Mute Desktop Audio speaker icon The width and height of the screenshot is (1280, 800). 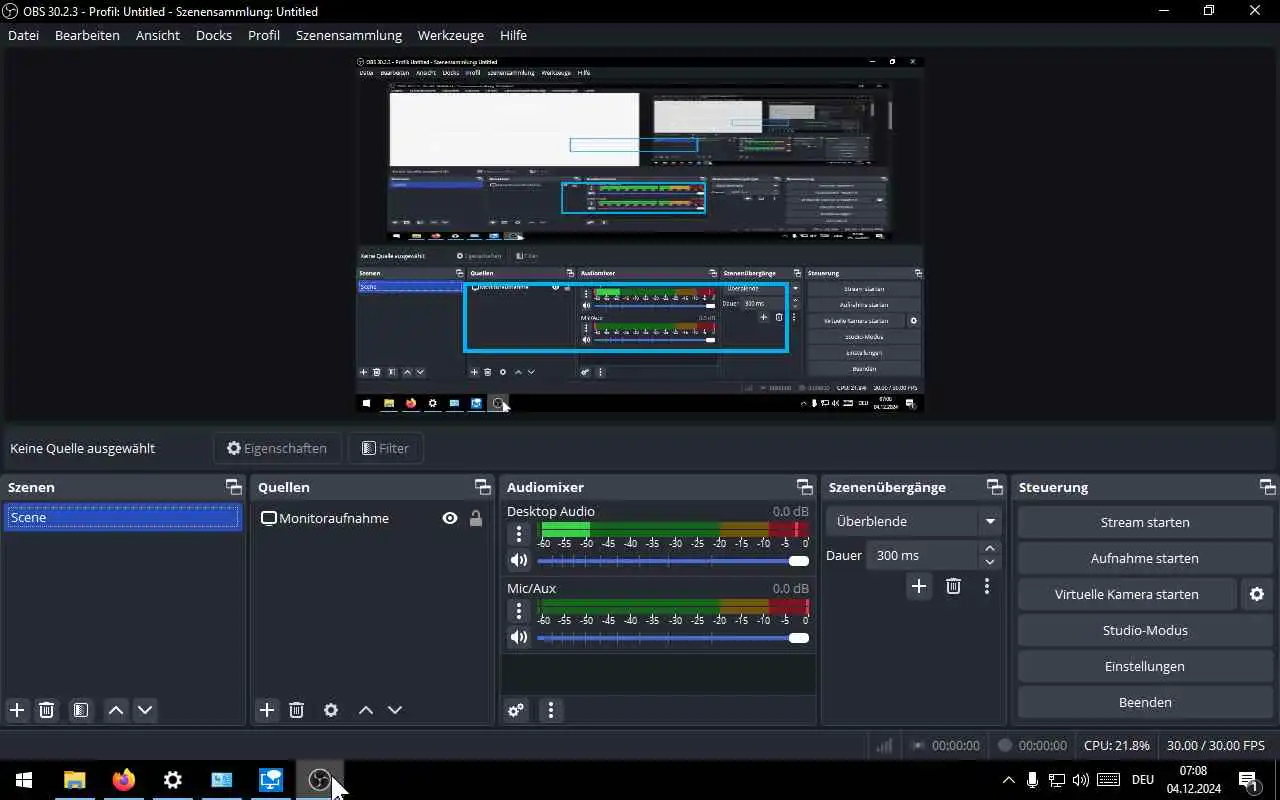(x=519, y=560)
